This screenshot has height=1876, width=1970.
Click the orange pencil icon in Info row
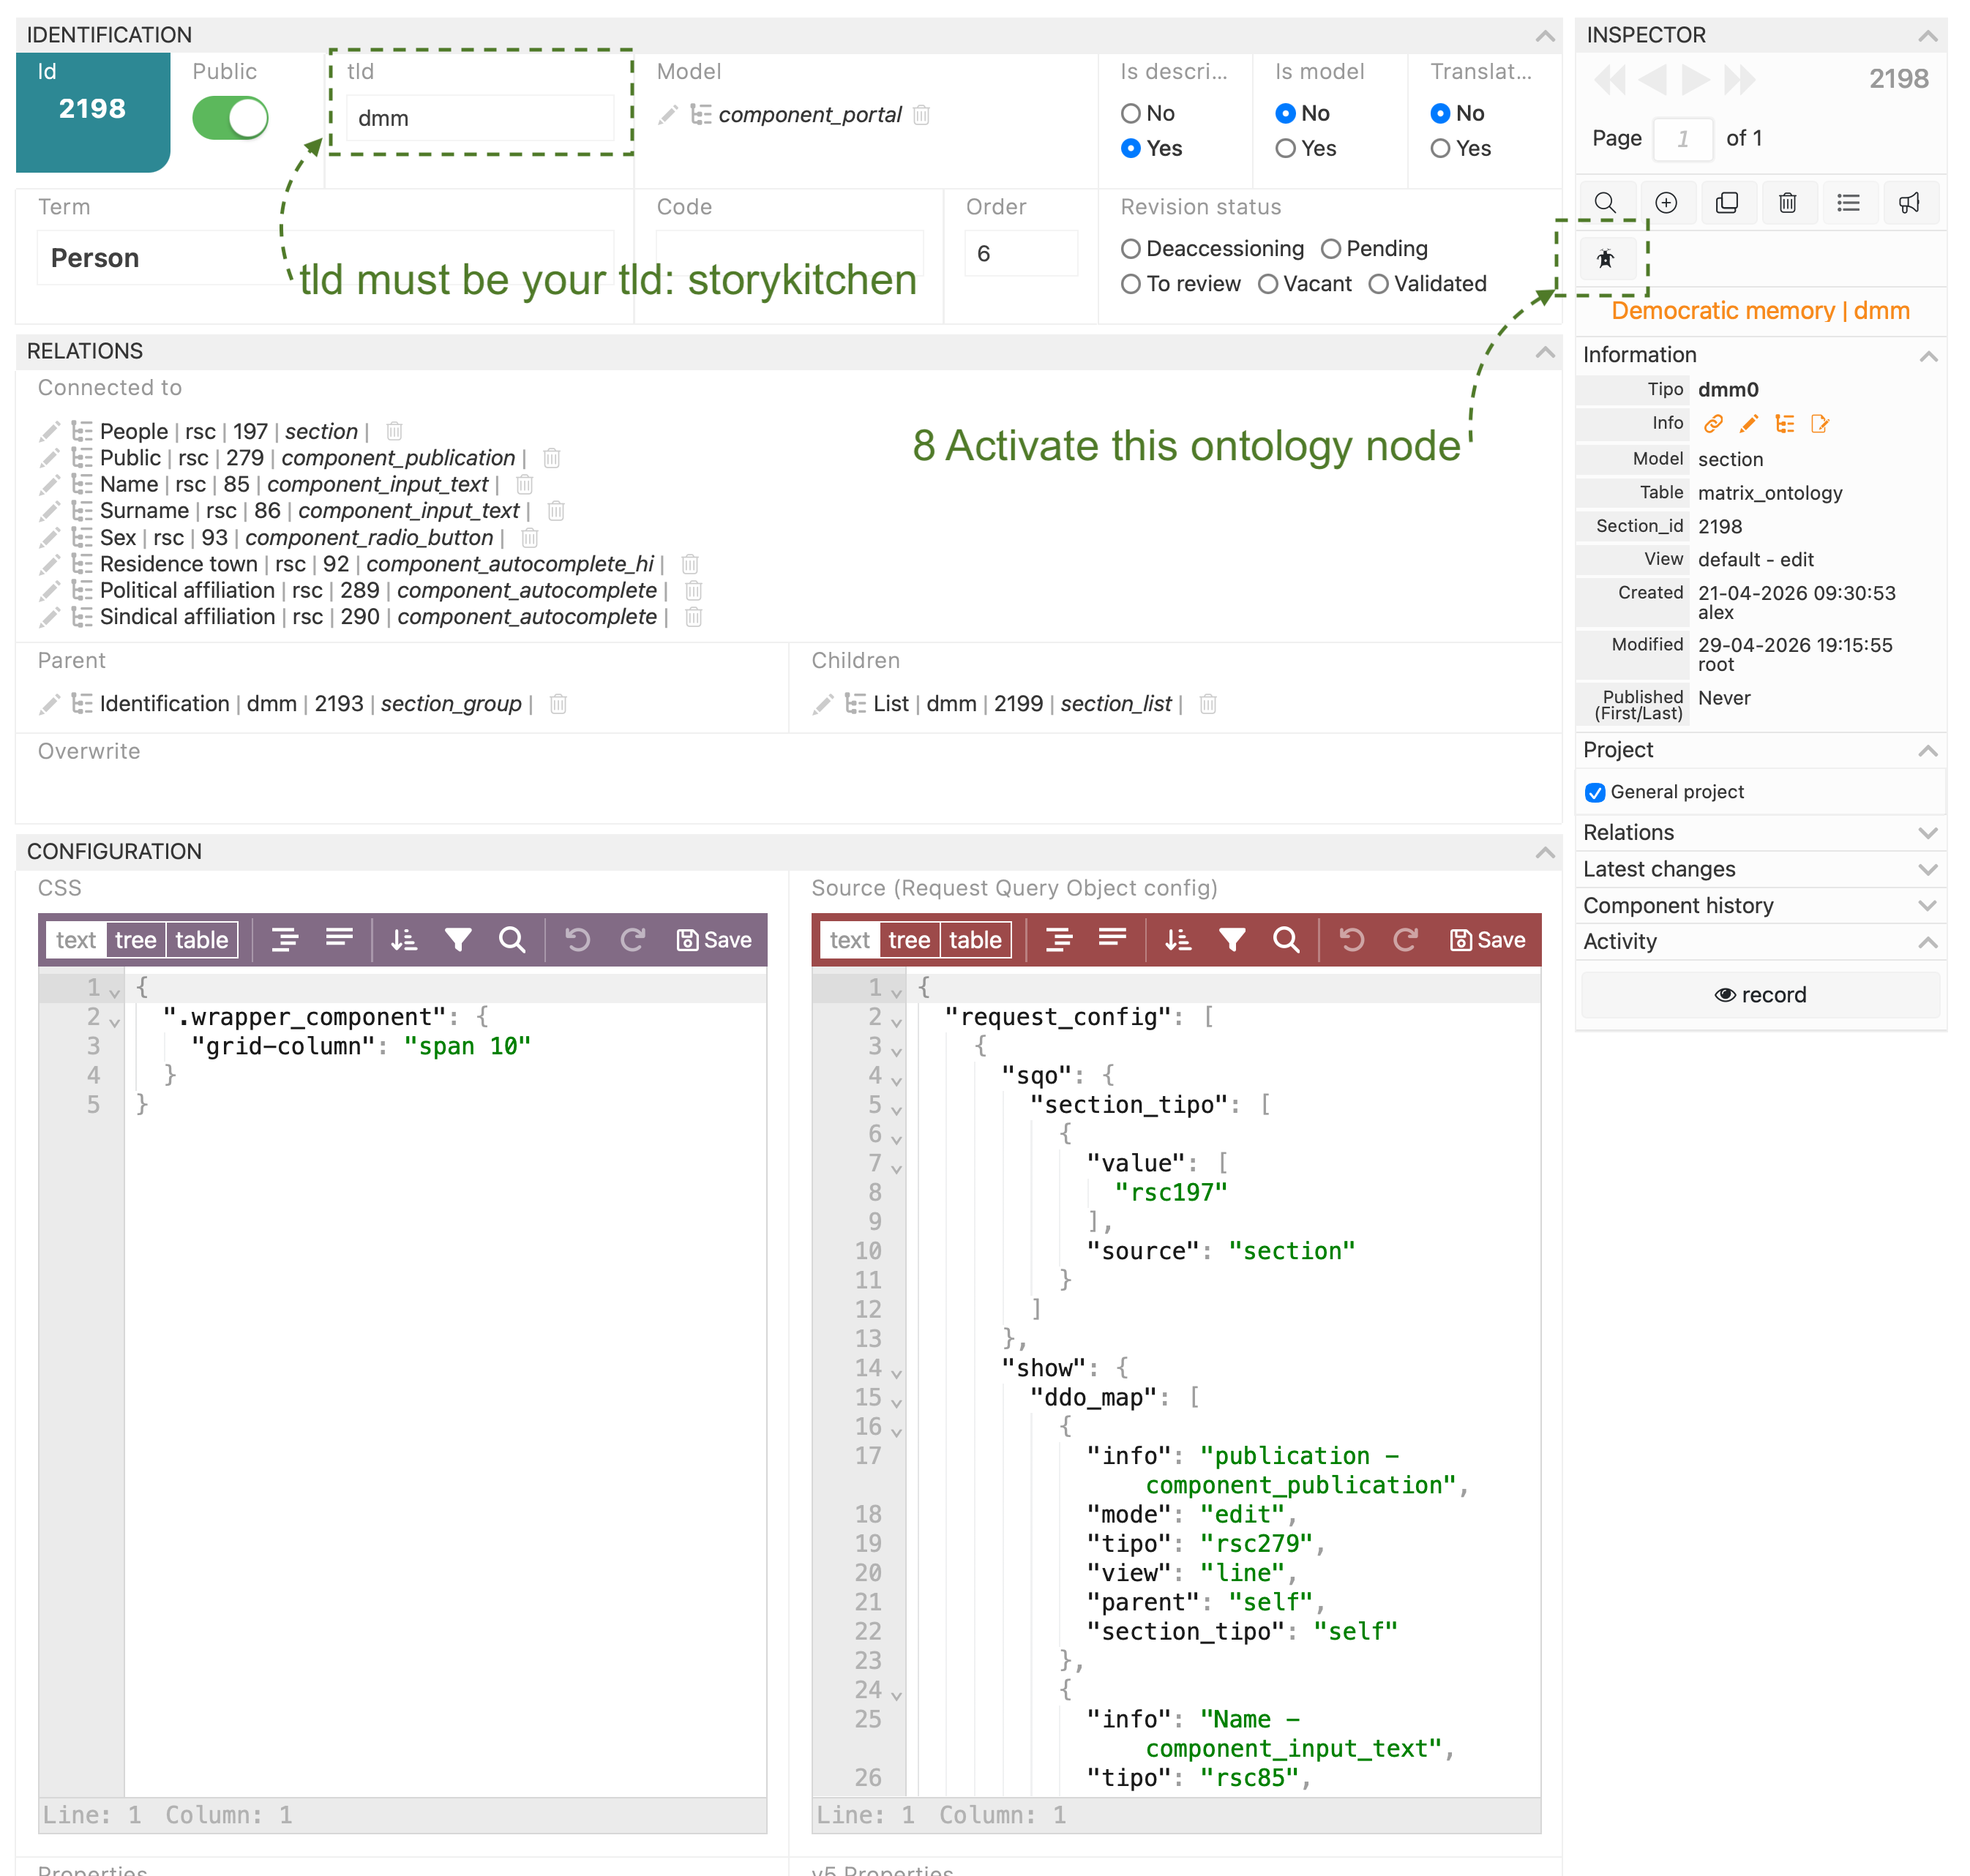1748,424
